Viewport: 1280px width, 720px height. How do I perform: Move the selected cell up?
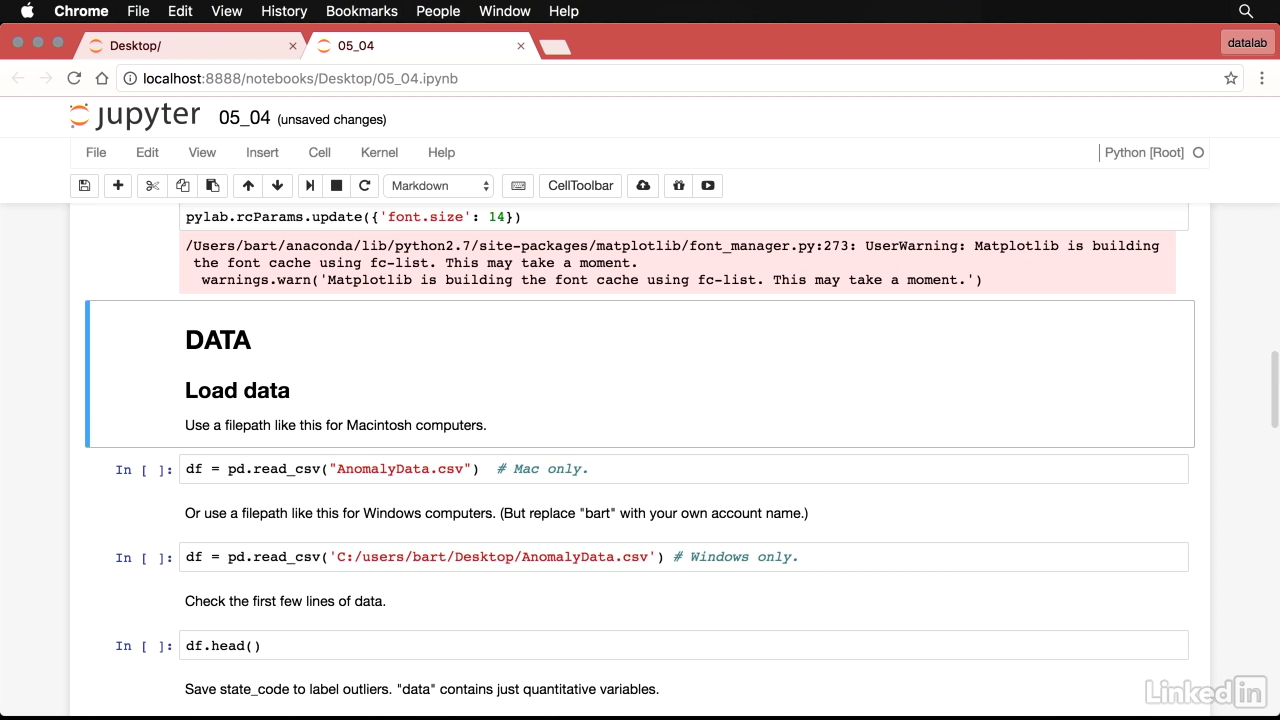click(x=248, y=186)
